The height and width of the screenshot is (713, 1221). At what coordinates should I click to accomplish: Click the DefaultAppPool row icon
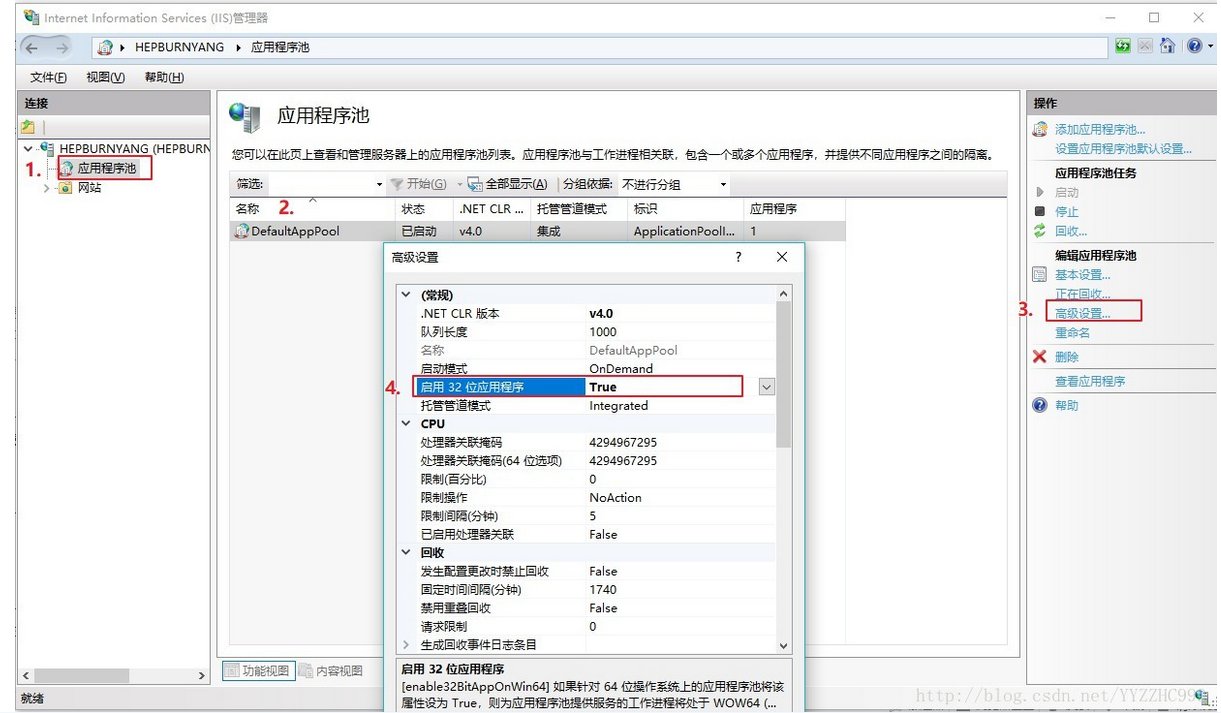point(241,231)
